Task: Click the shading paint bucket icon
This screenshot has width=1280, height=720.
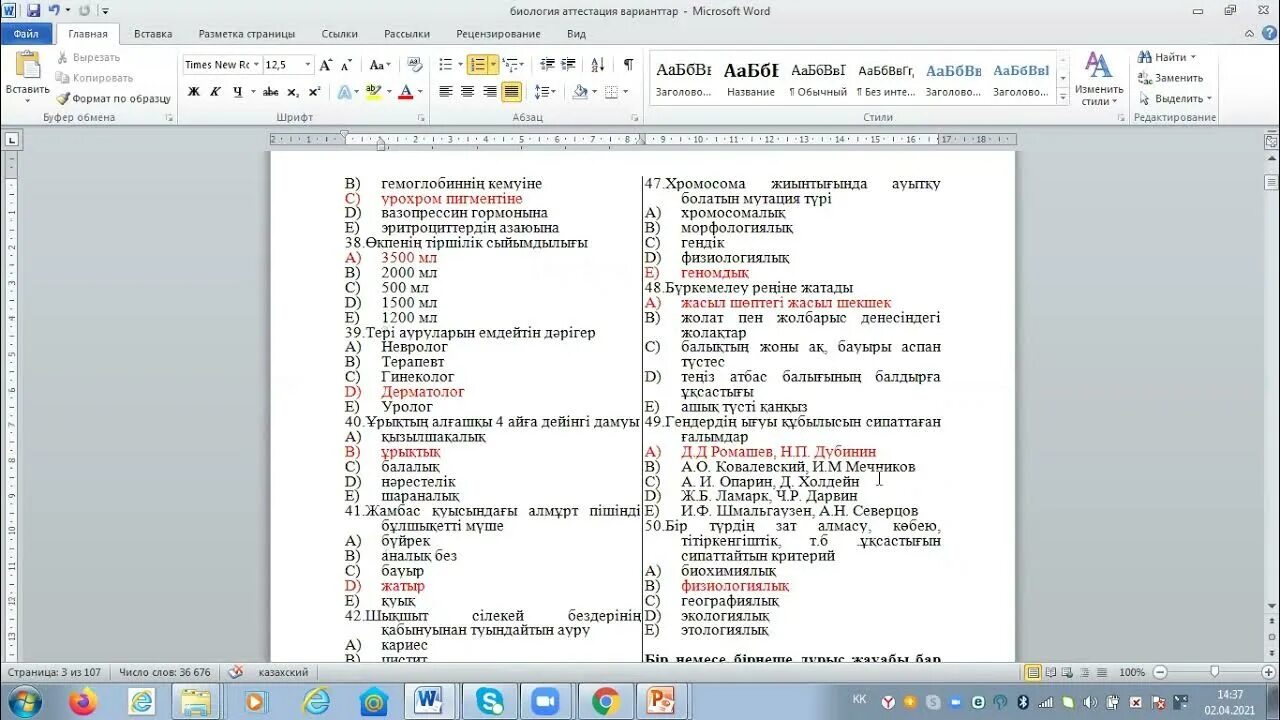Action: click(x=580, y=92)
